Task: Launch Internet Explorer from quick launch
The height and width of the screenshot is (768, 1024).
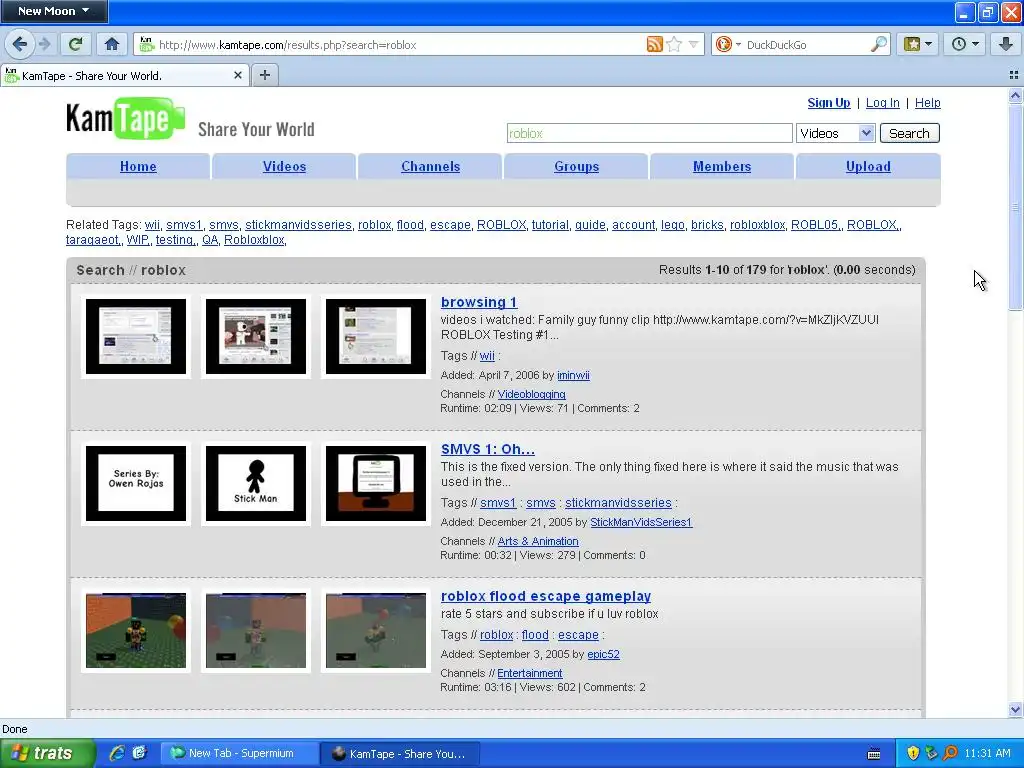Action: (x=117, y=754)
